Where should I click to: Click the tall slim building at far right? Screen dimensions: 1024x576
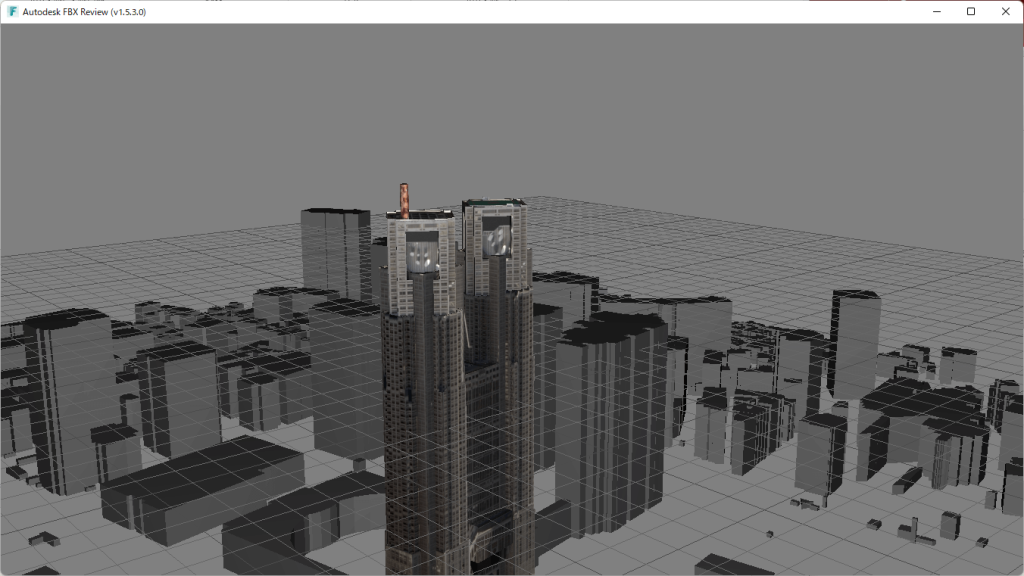[854, 340]
